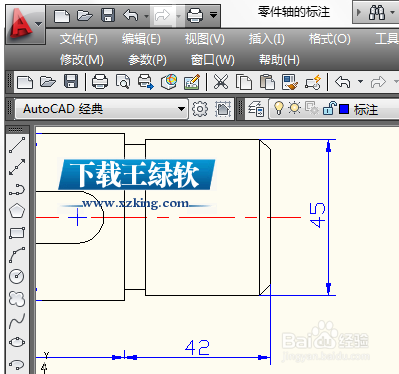
Task: Click 3D DWF export icon
Action: tap(169, 82)
